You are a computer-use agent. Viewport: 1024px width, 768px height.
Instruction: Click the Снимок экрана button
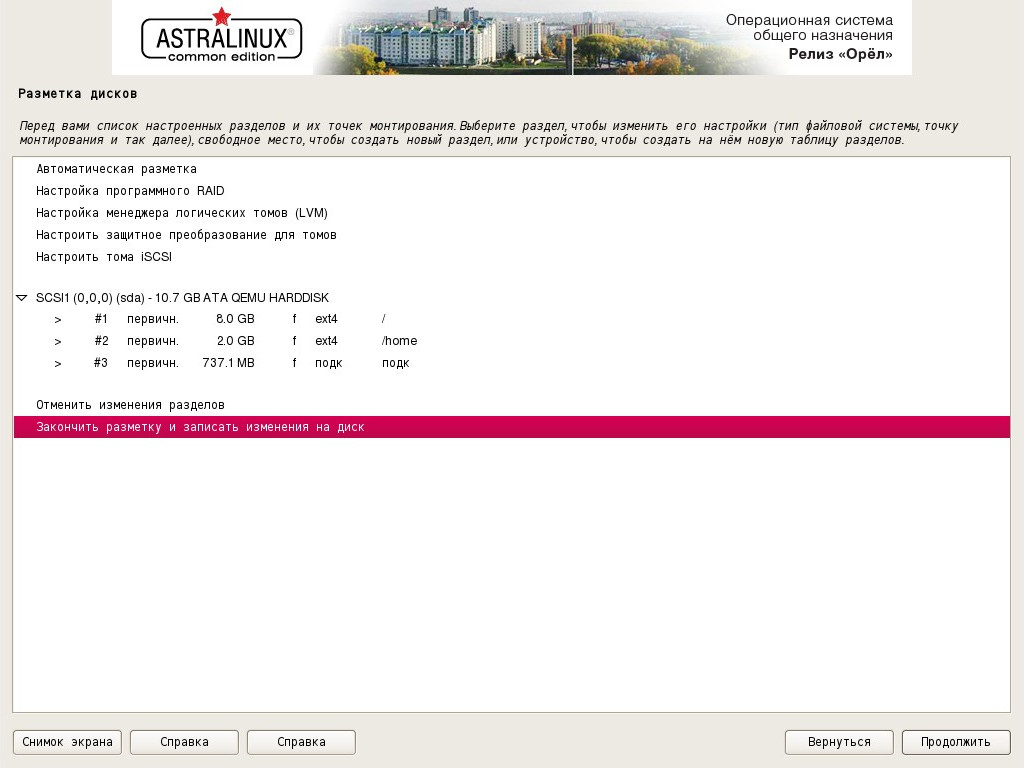[67, 742]
